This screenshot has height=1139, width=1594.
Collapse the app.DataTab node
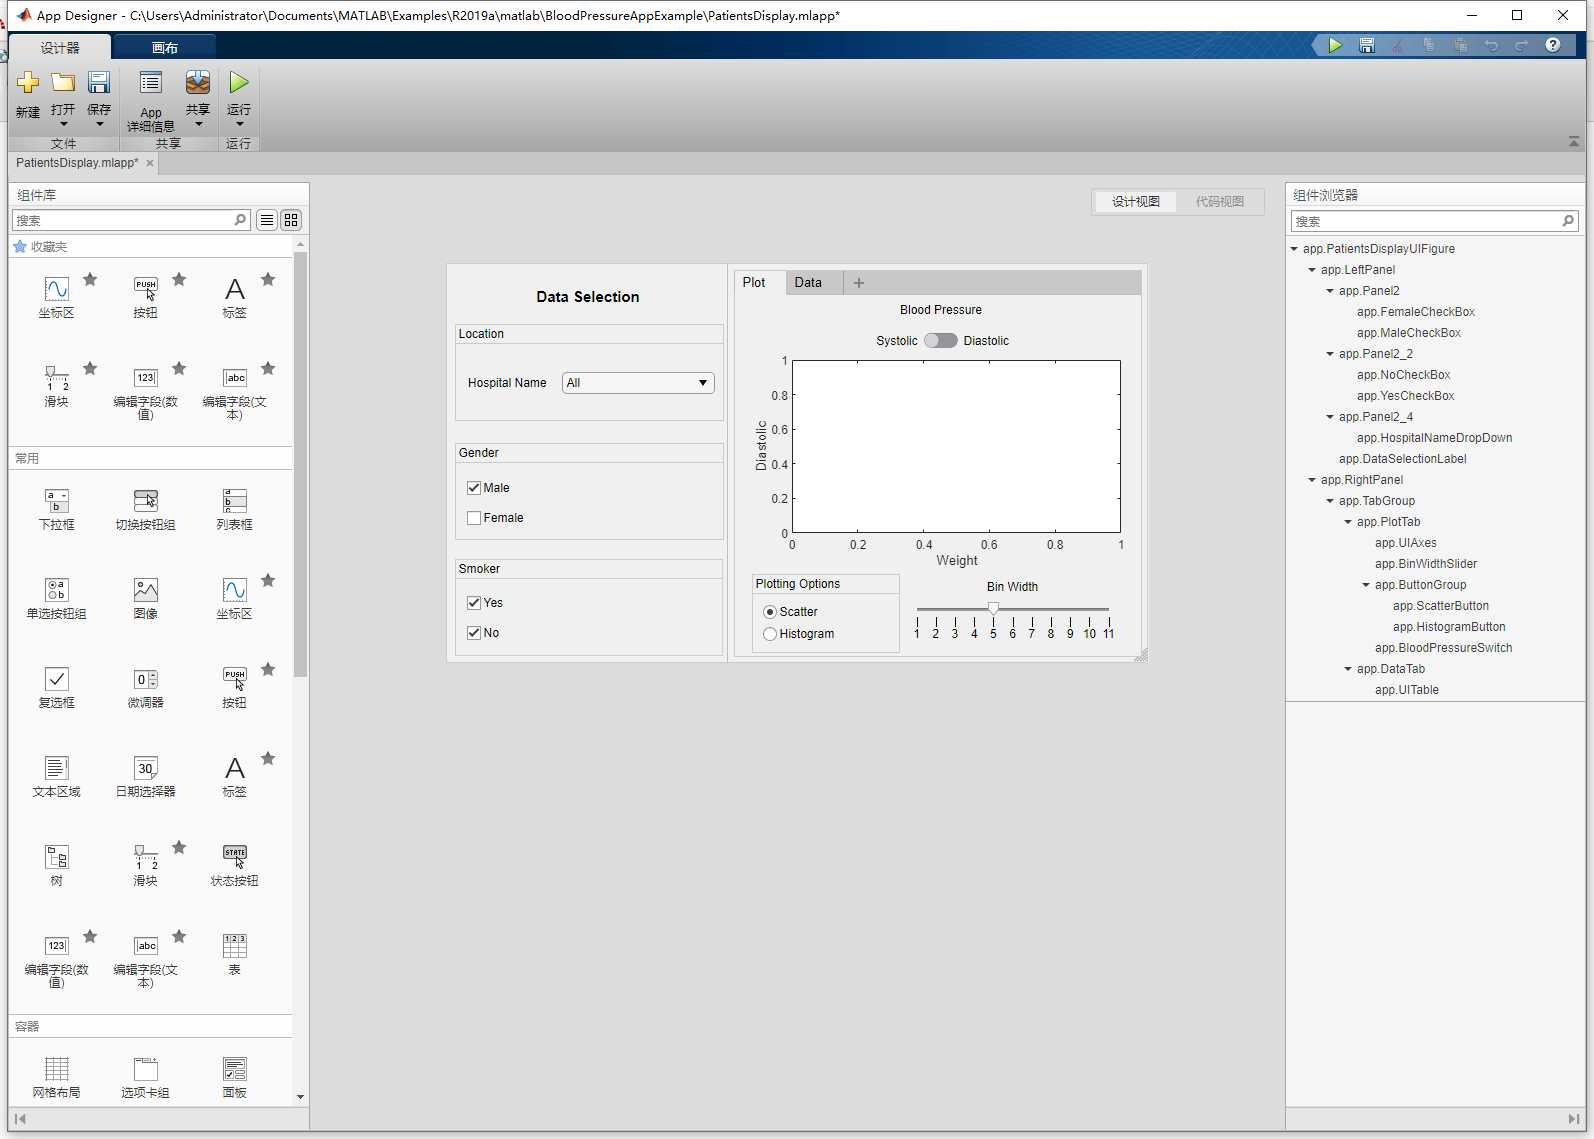coord(1348,669)
